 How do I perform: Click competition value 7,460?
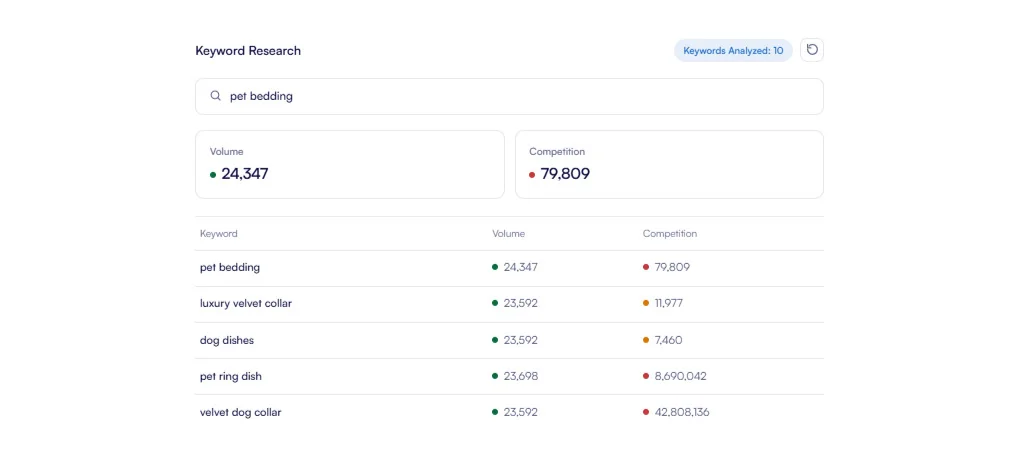click(x=668, y=340)
